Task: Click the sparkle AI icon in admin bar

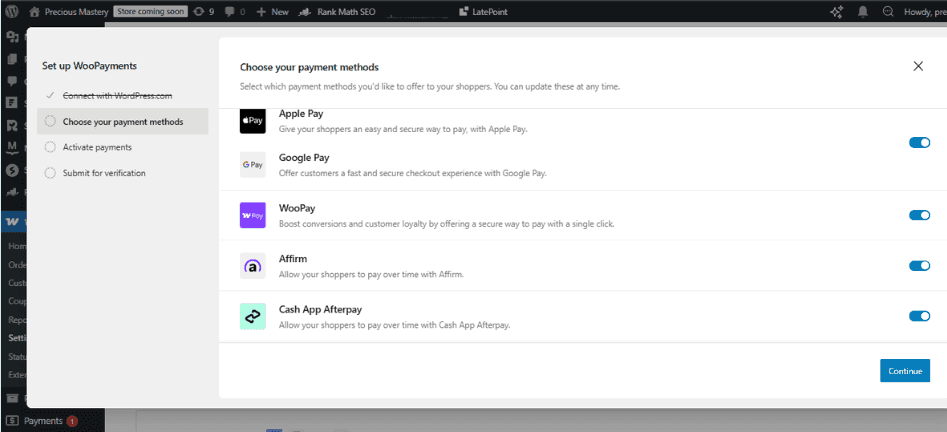Action: pyautogui.click(x=836, y=11)
